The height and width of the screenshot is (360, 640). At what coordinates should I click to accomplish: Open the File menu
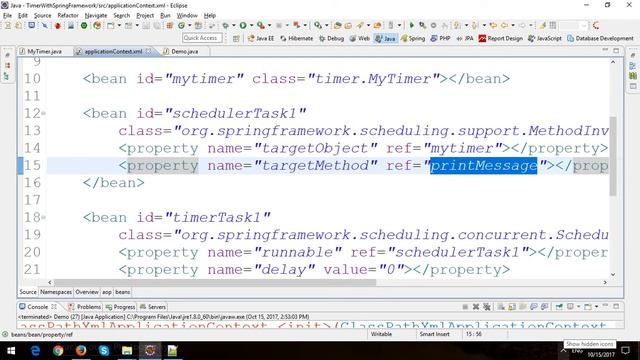[7, 16]
